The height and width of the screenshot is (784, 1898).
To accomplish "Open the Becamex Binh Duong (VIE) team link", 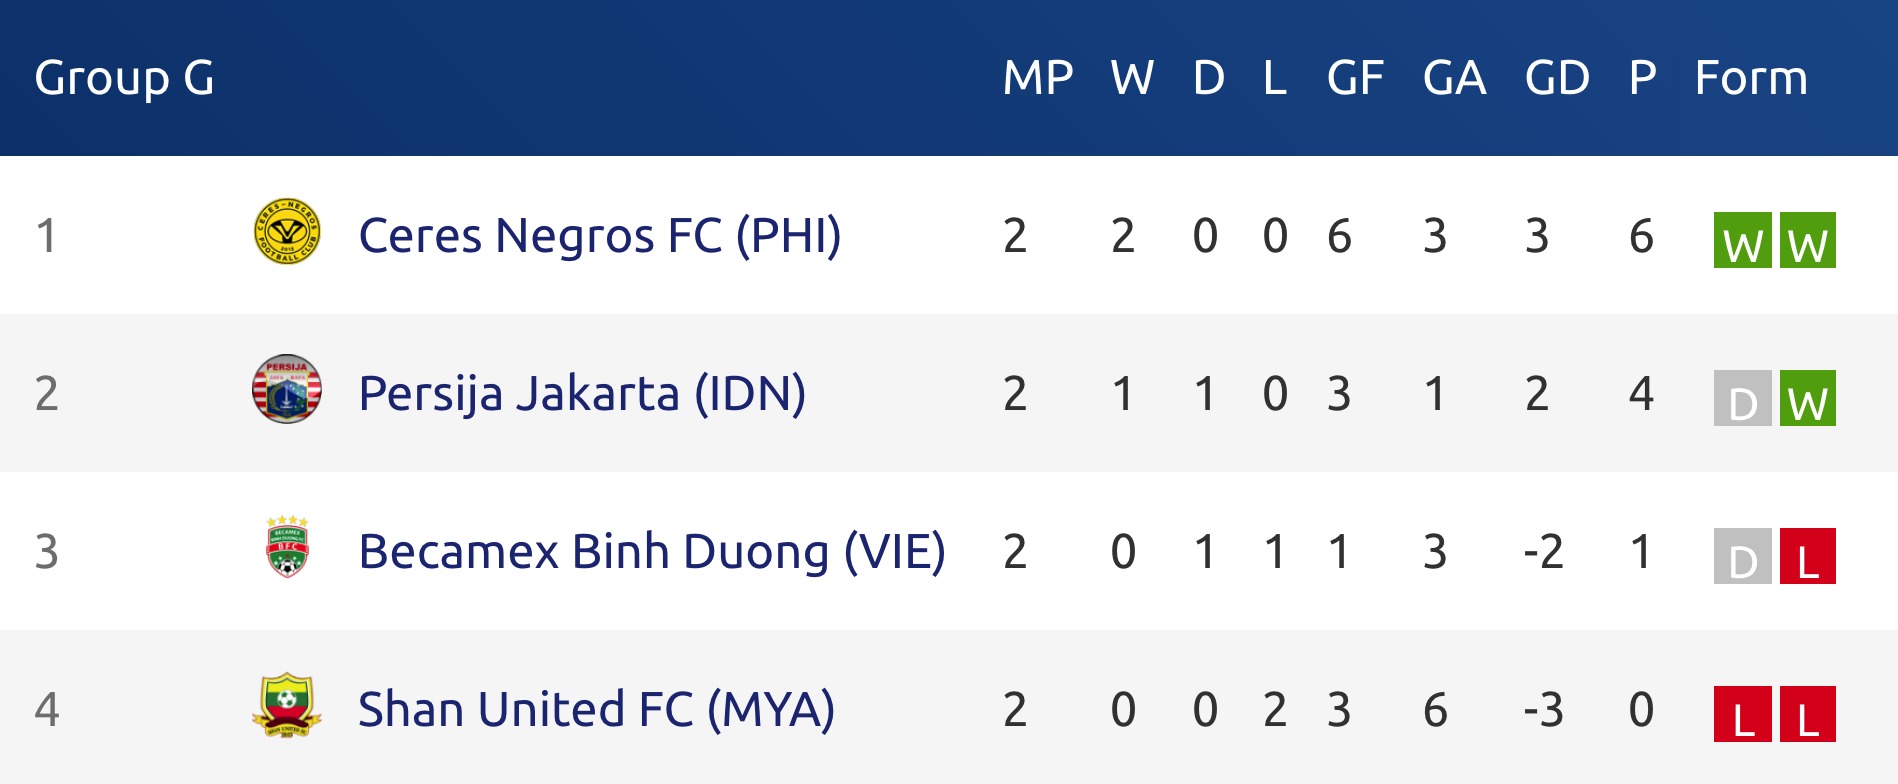I will tap(652, 552).
